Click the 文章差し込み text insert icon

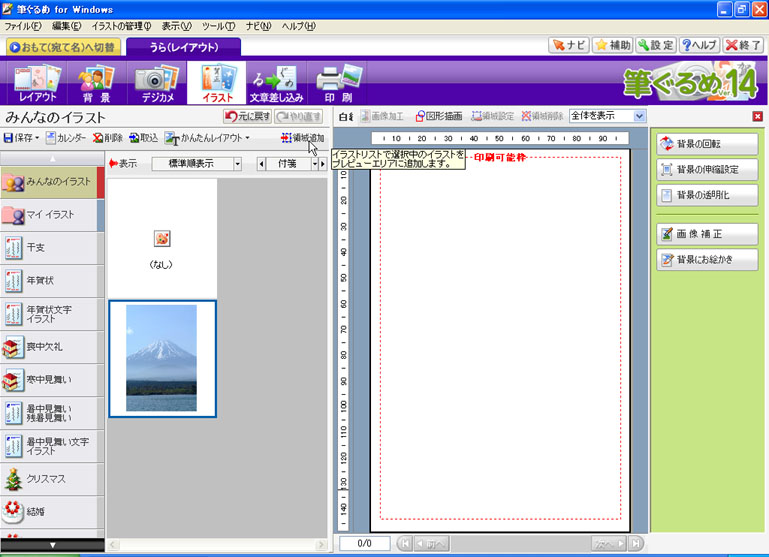[x=276, y=83]
